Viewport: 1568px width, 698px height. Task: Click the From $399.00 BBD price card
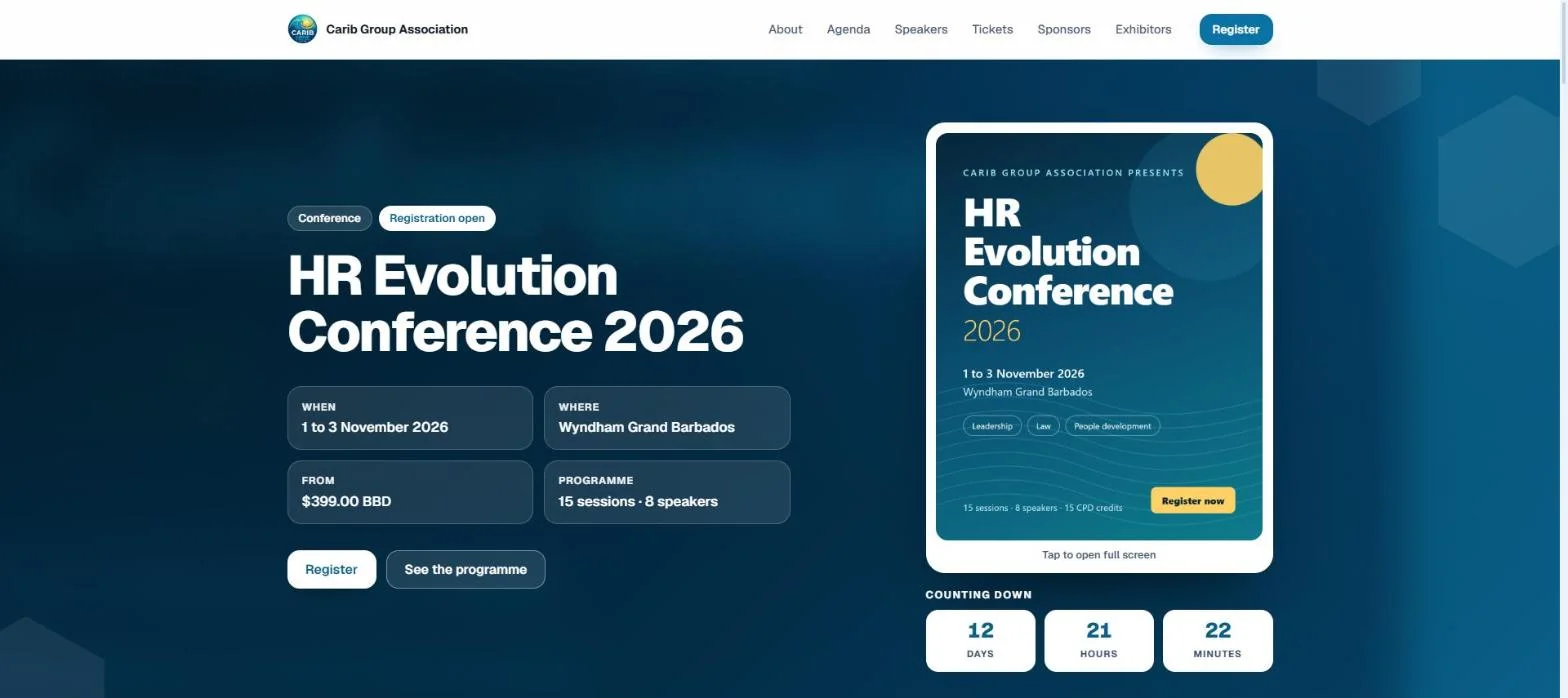point(410,492)
